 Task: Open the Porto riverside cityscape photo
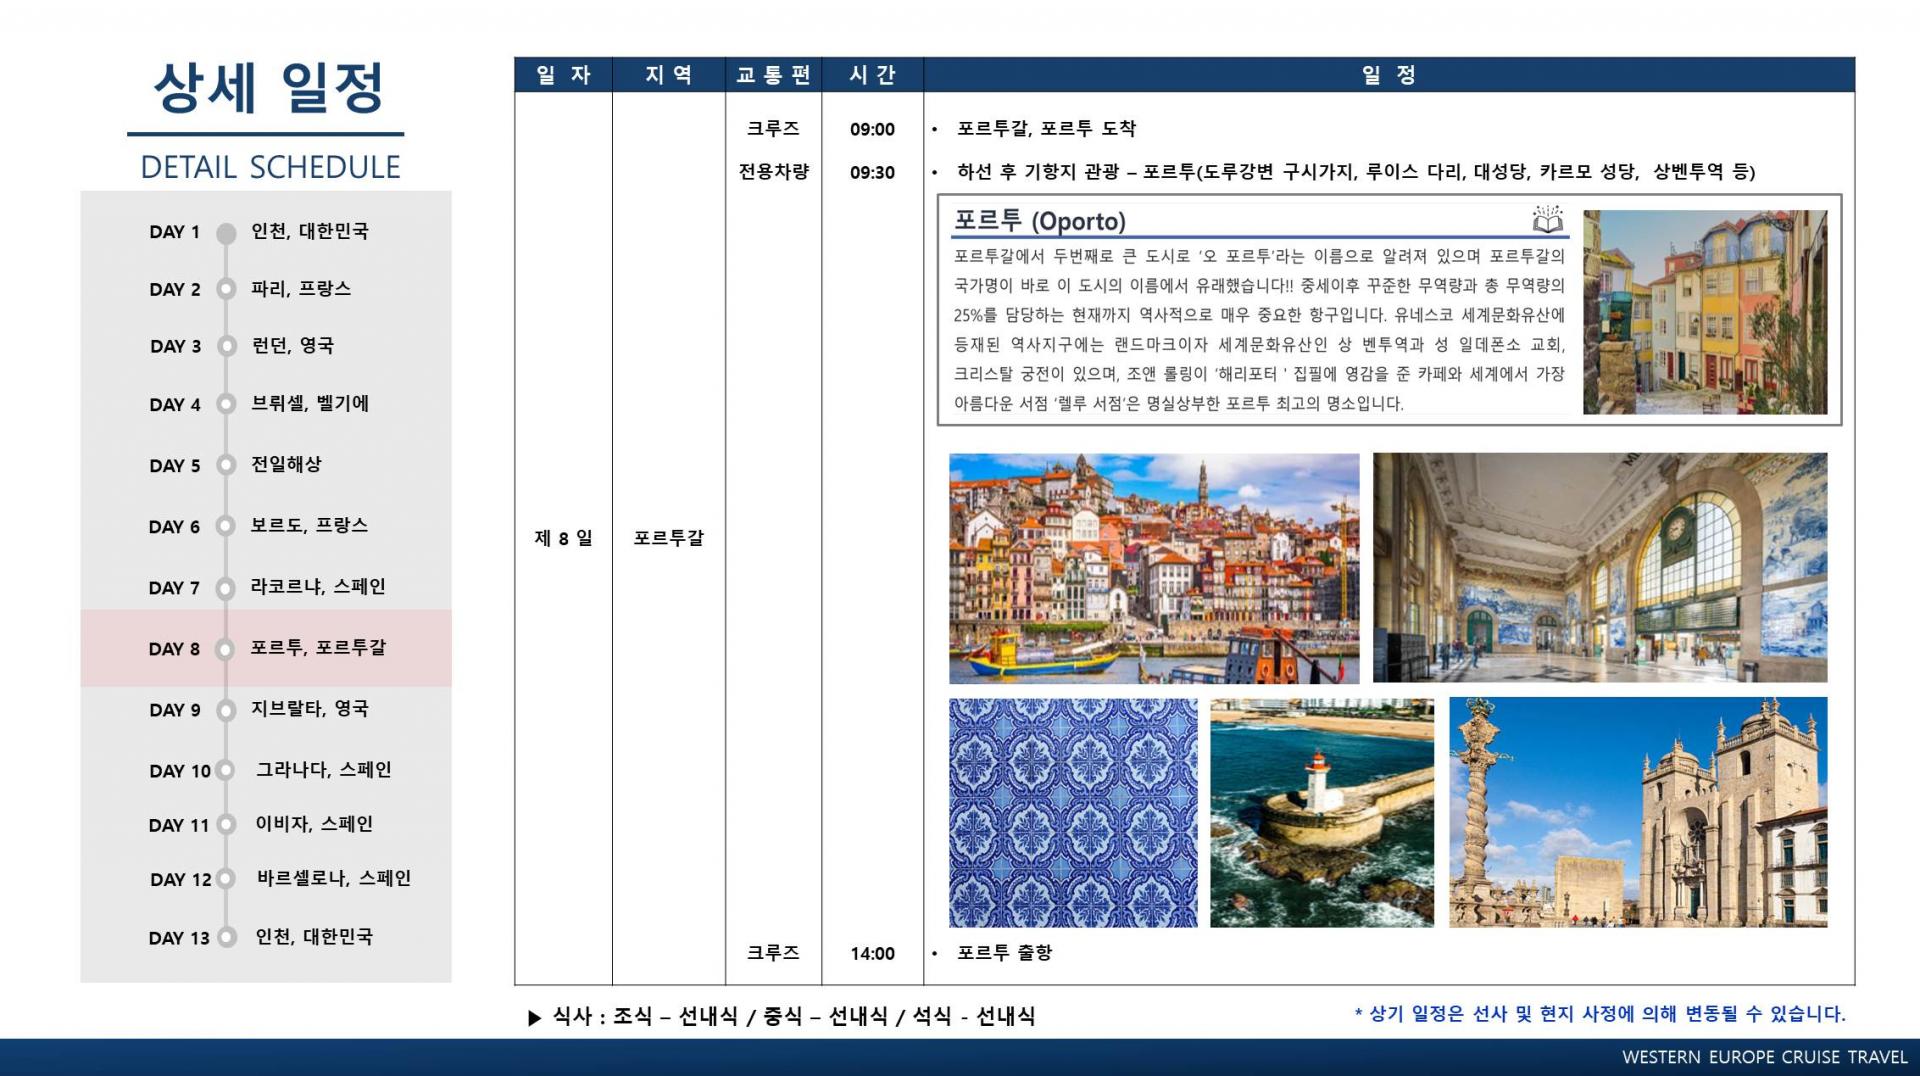click(1154, 568)
